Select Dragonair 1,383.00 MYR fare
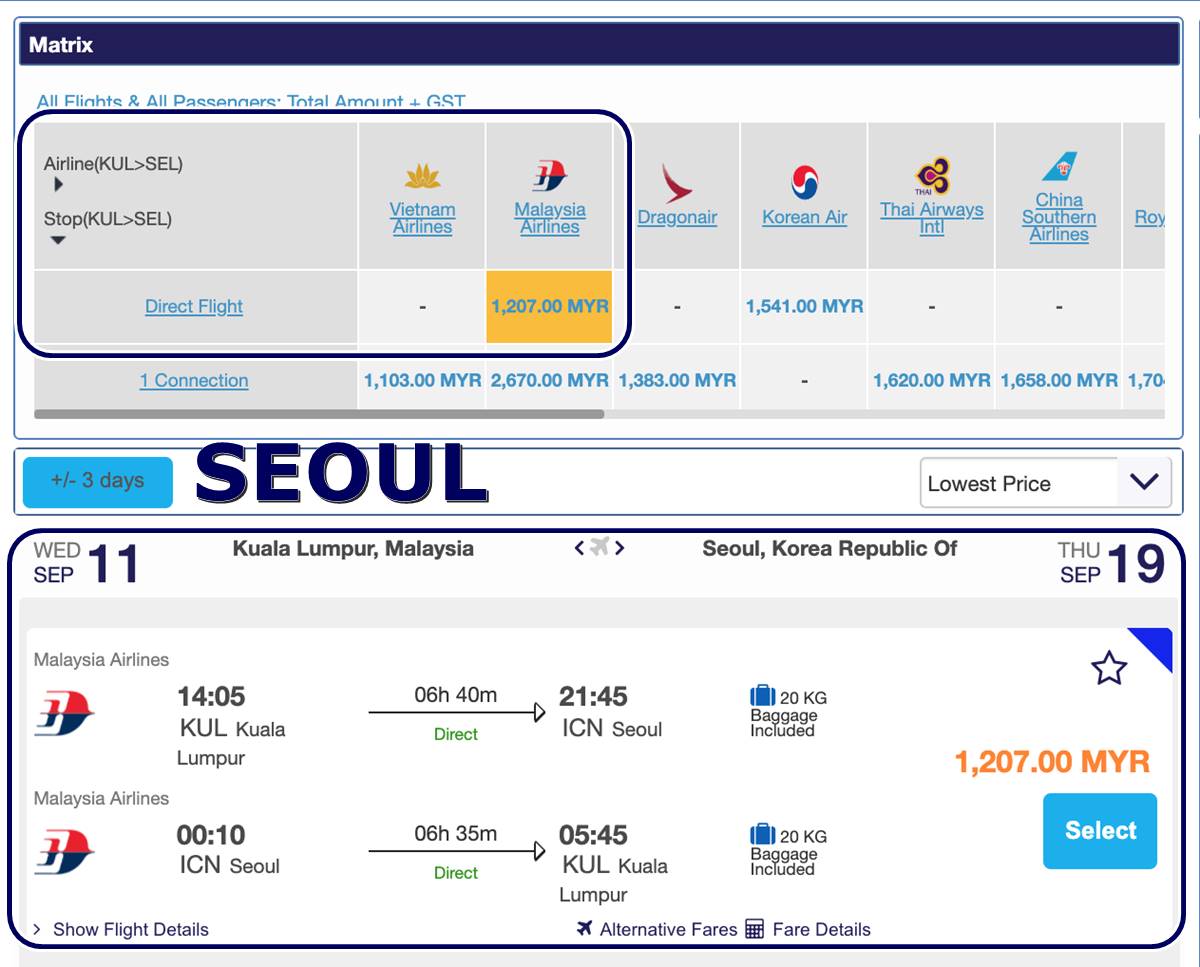This screenshot has height=967, width=1200. pos(677,380)
